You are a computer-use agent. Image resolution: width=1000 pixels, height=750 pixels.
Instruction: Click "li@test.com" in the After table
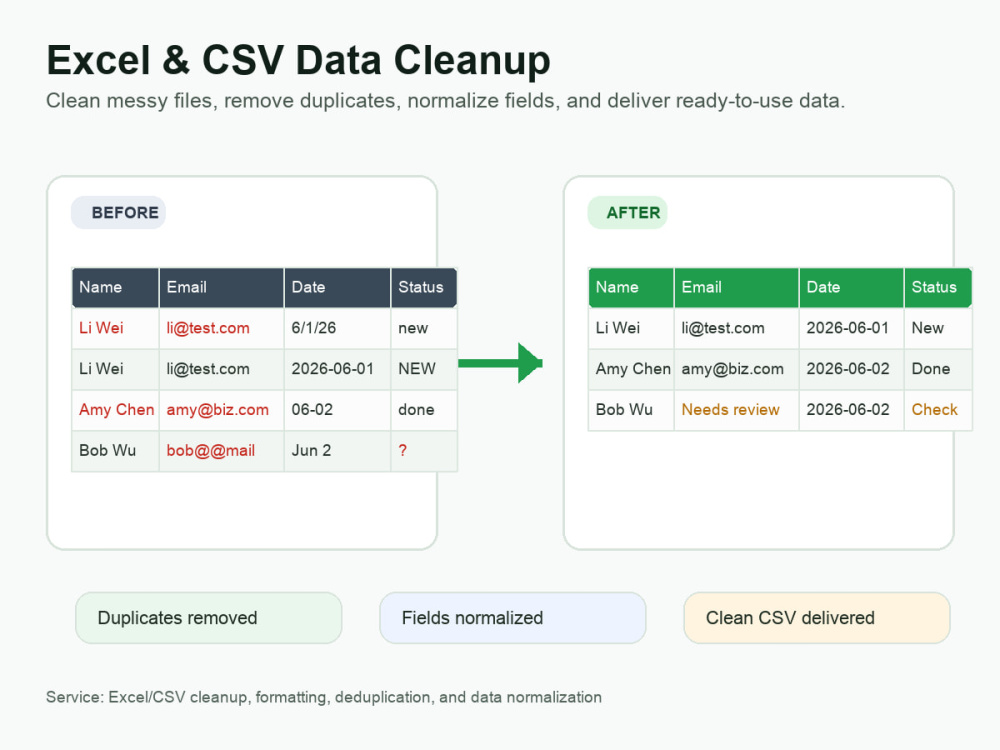pos(737,328)
